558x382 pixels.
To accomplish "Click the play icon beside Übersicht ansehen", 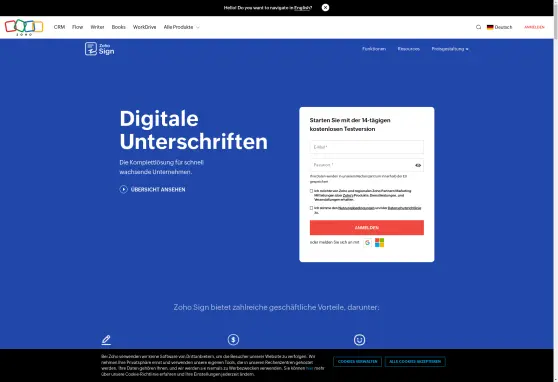I will (x=123, y=189).
